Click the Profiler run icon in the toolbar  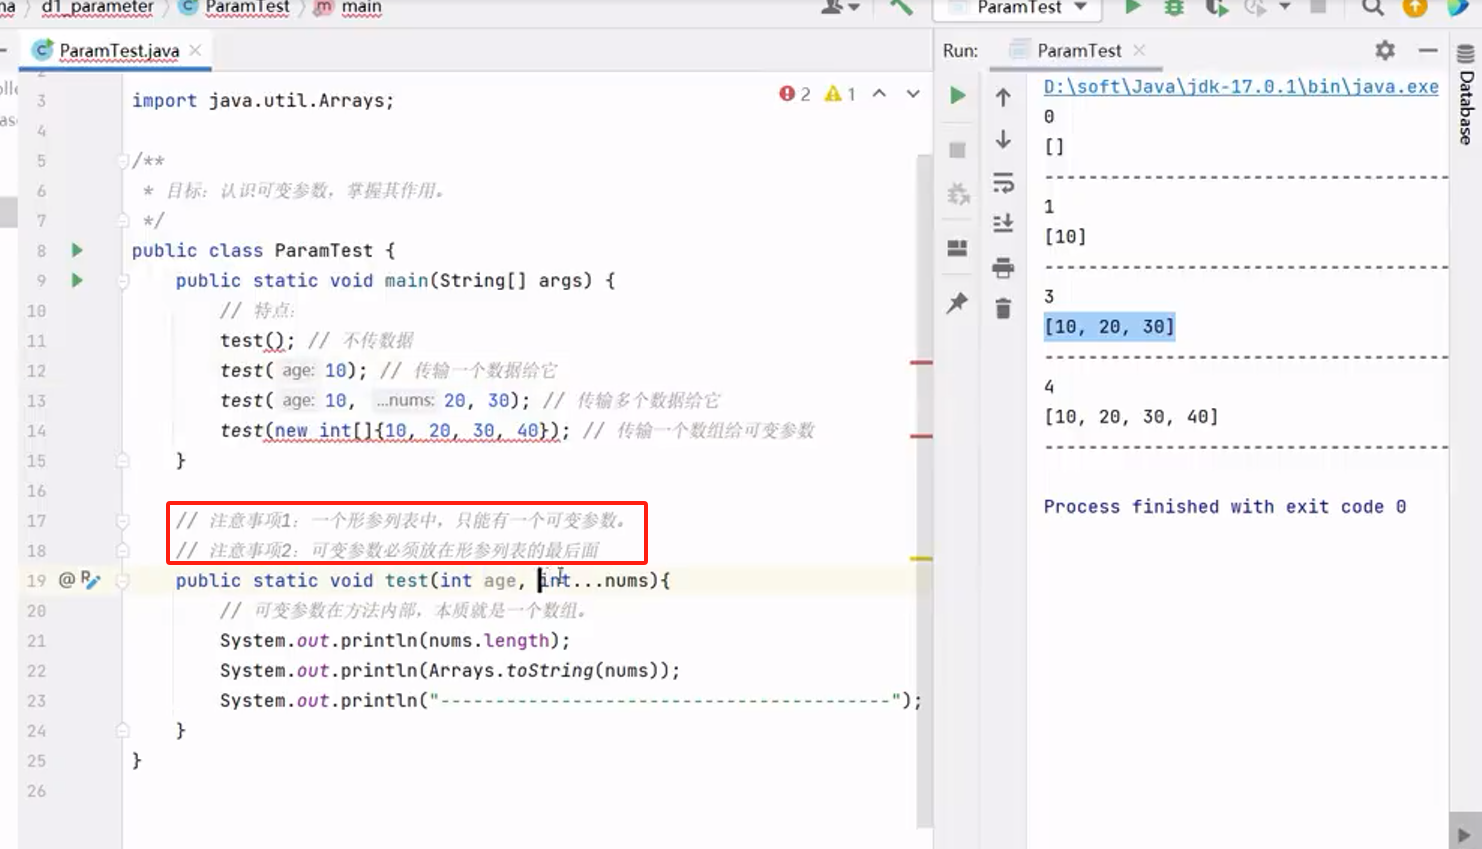1256,7
